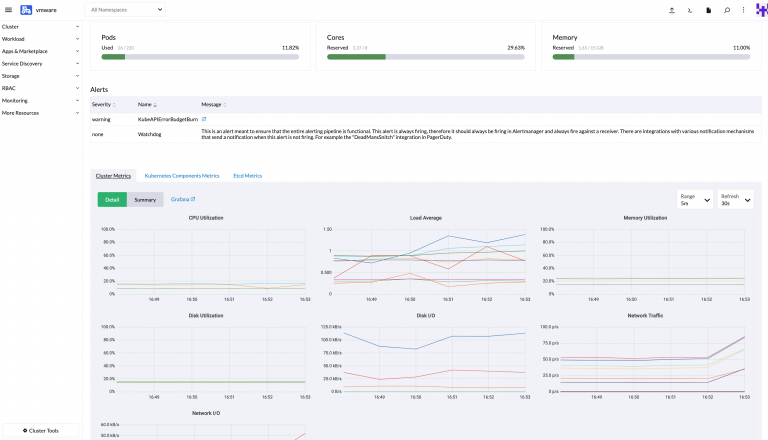Open KubeAPIErrorBudgetBurn external link icon
The image size is (768, 440).
(205, 118)
